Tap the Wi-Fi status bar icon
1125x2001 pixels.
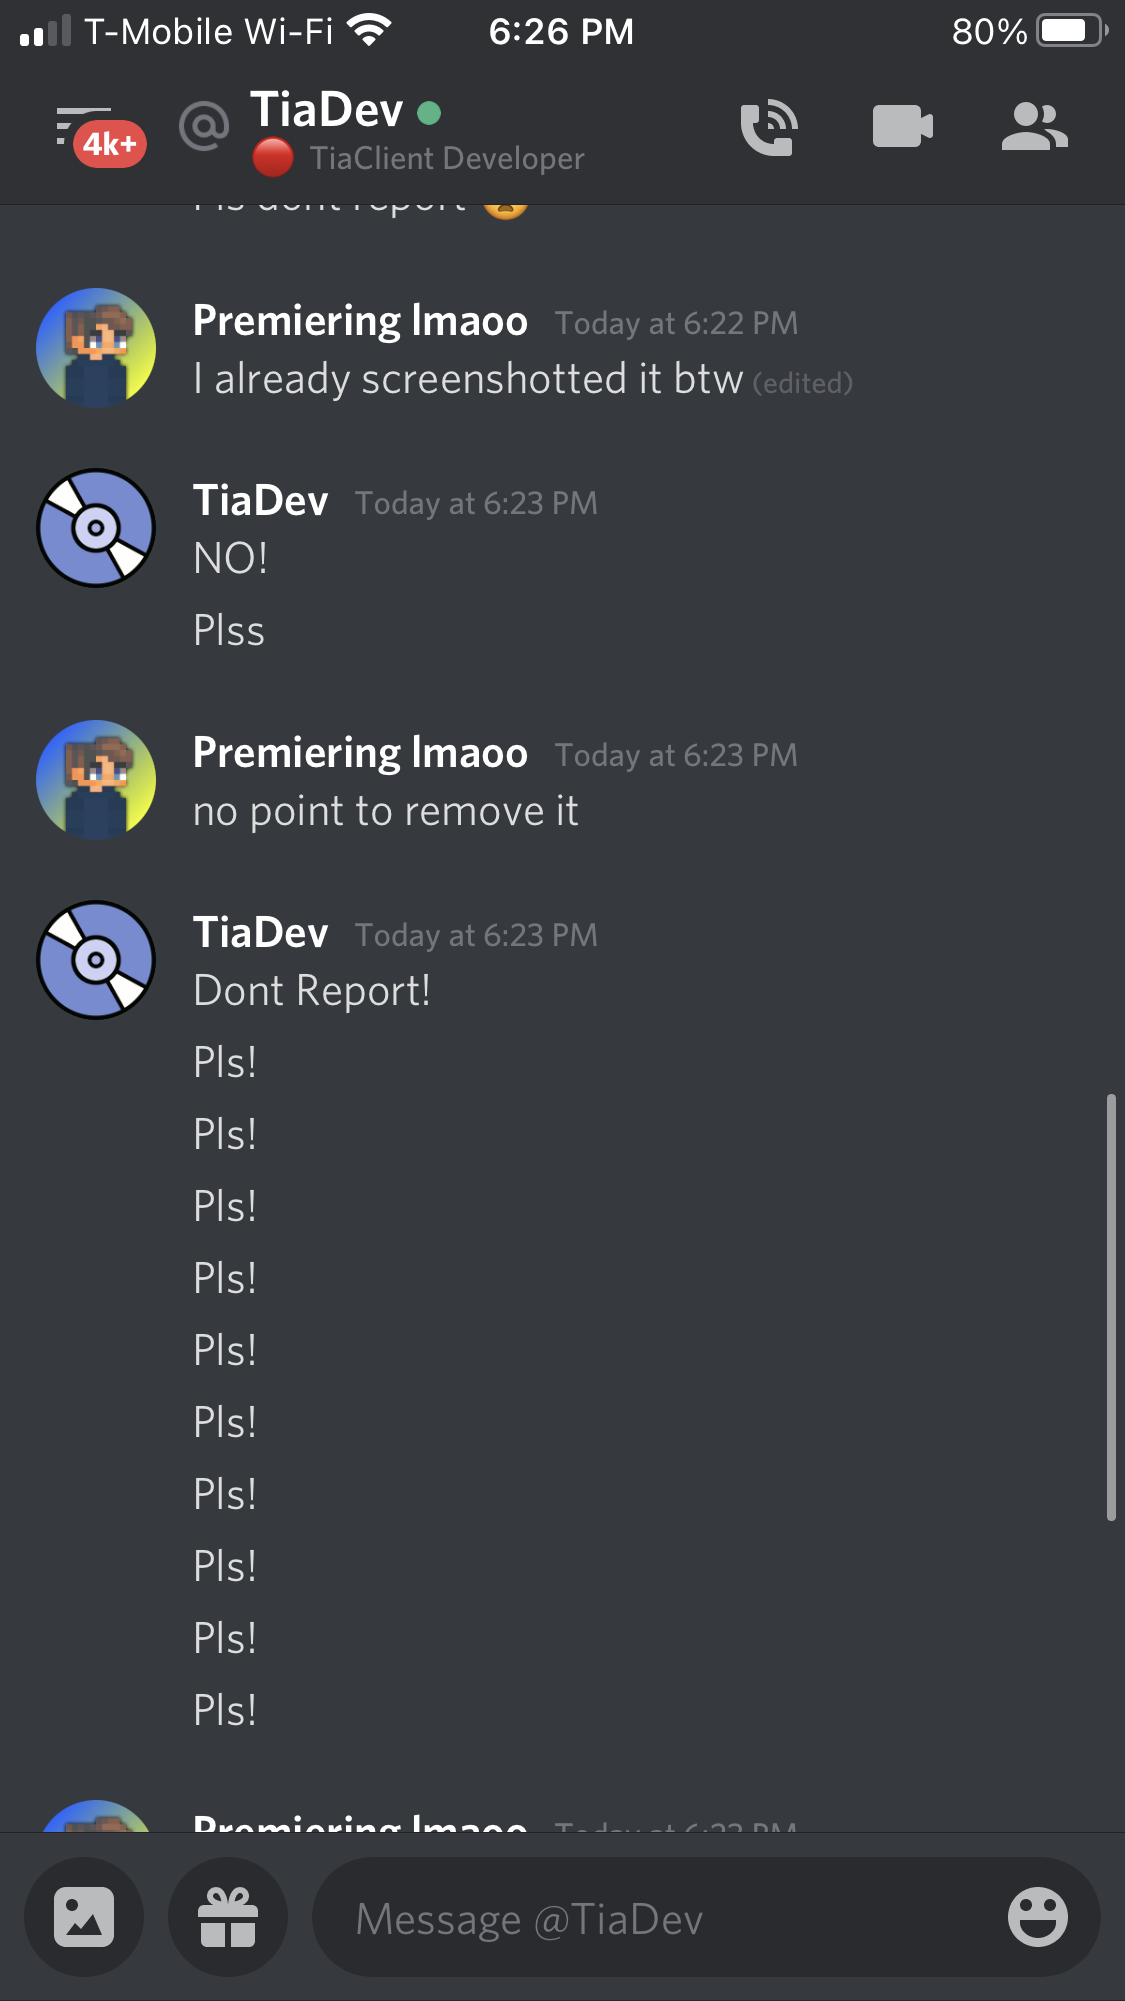(370, 31)
